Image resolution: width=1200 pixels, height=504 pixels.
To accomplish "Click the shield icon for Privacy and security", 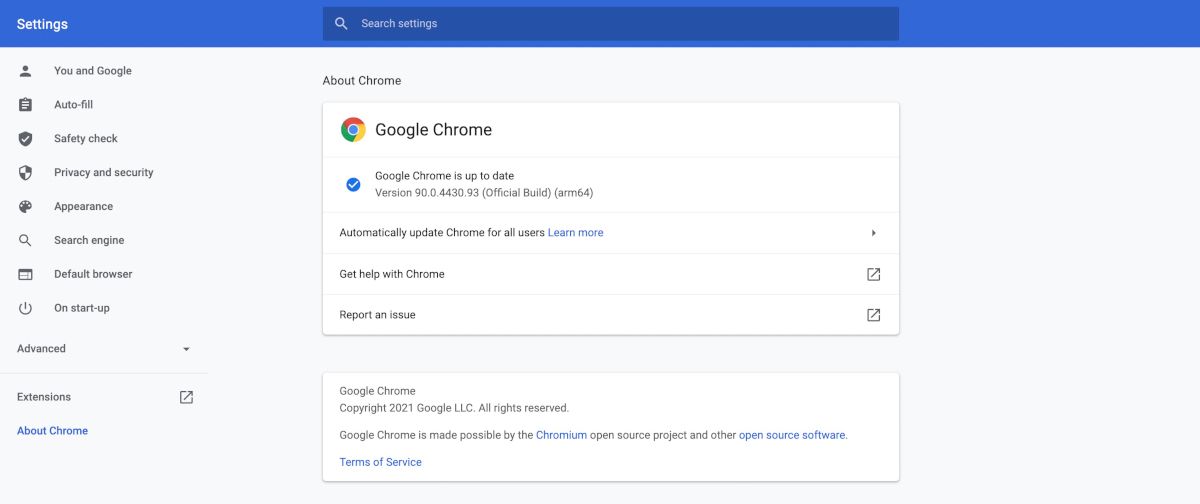I will pos(26,173).
